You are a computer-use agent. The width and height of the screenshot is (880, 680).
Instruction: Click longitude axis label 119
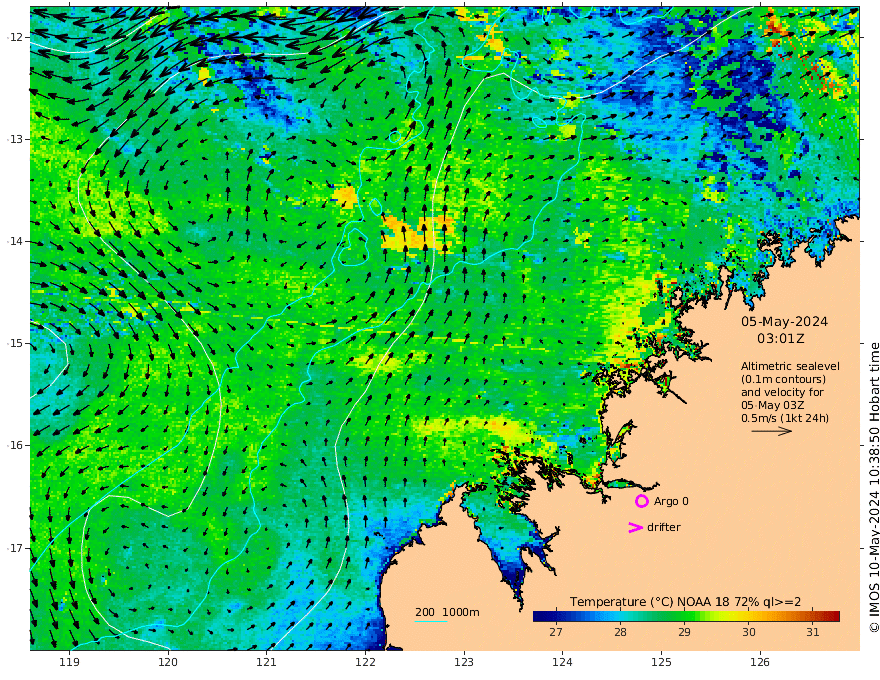tap(69, 662)
